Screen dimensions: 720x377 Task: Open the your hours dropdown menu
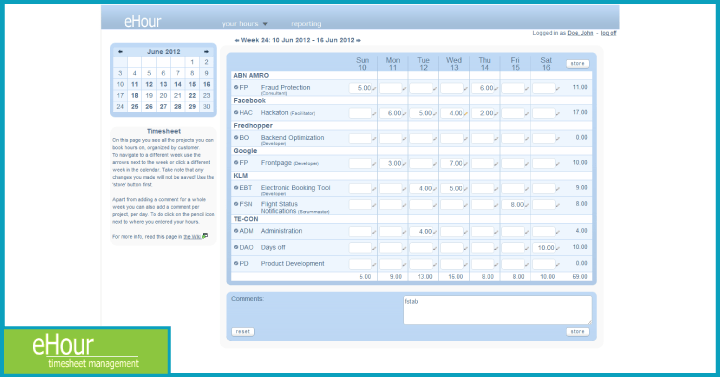tap(244, 24)
